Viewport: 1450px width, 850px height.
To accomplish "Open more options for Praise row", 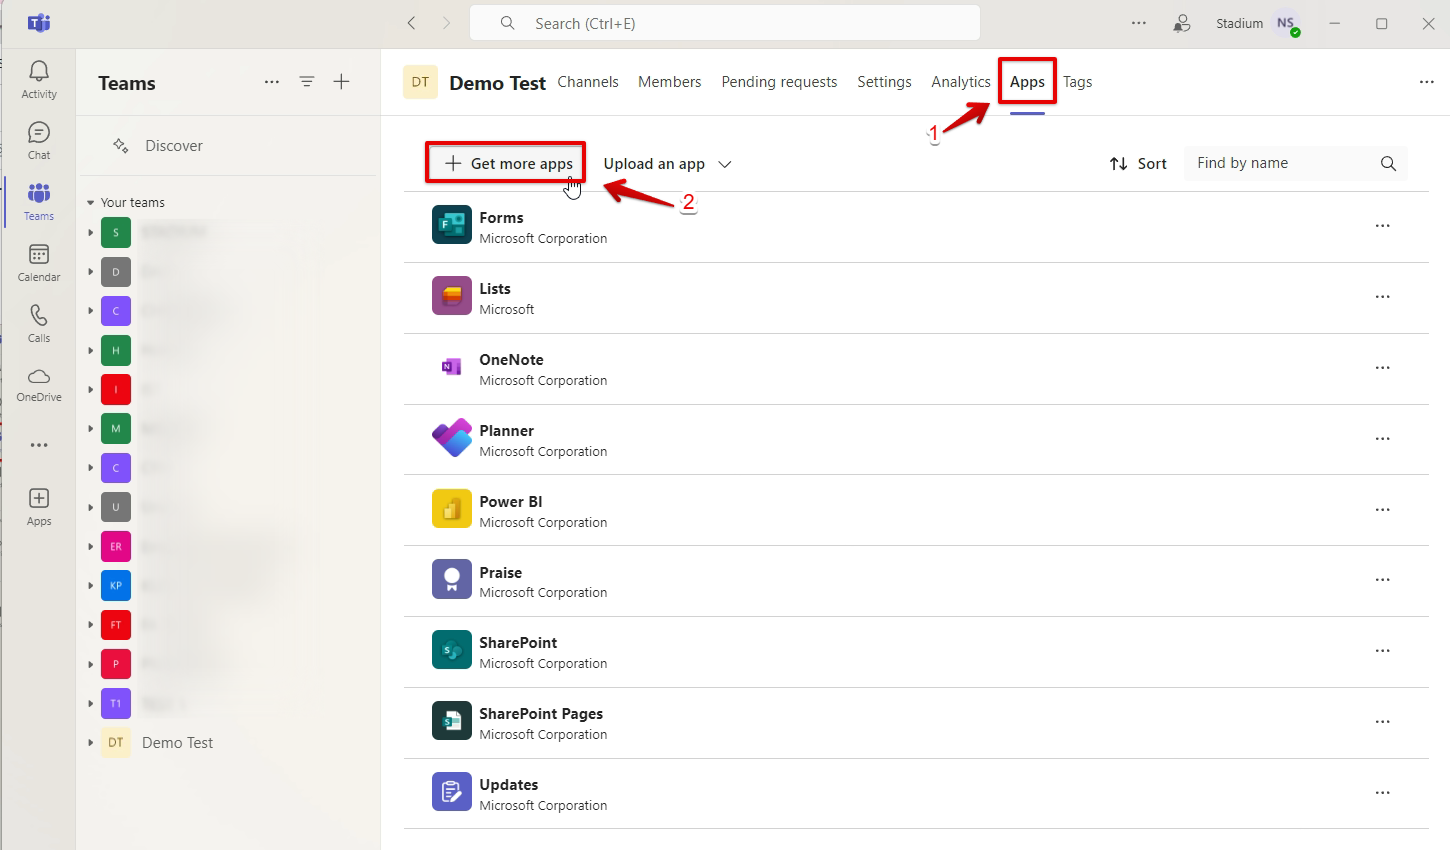I will (x=1382, y=580).
